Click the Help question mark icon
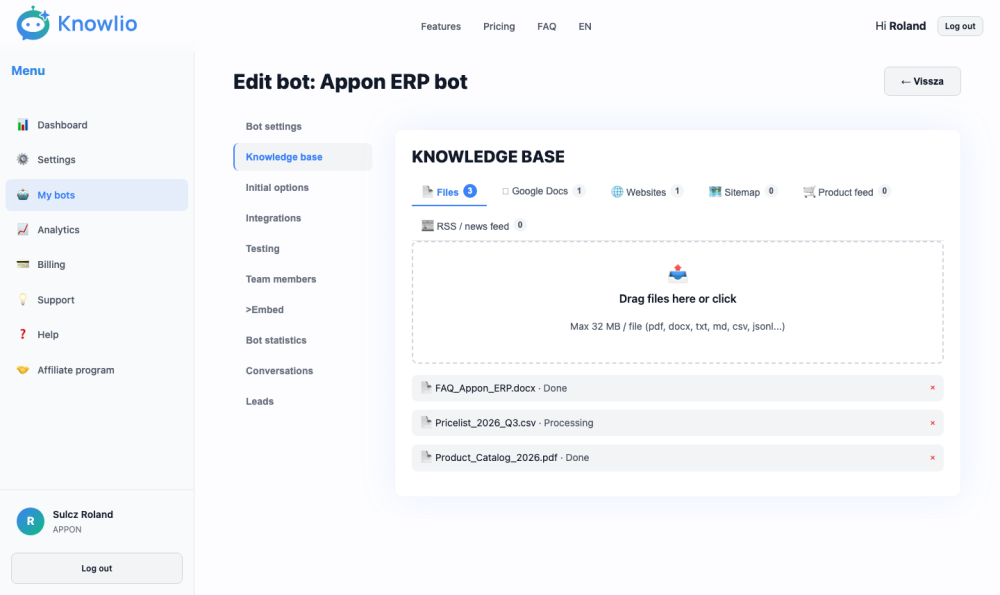Image resolution: width=1000 pixels, height=595 pixels. (23, 334)
